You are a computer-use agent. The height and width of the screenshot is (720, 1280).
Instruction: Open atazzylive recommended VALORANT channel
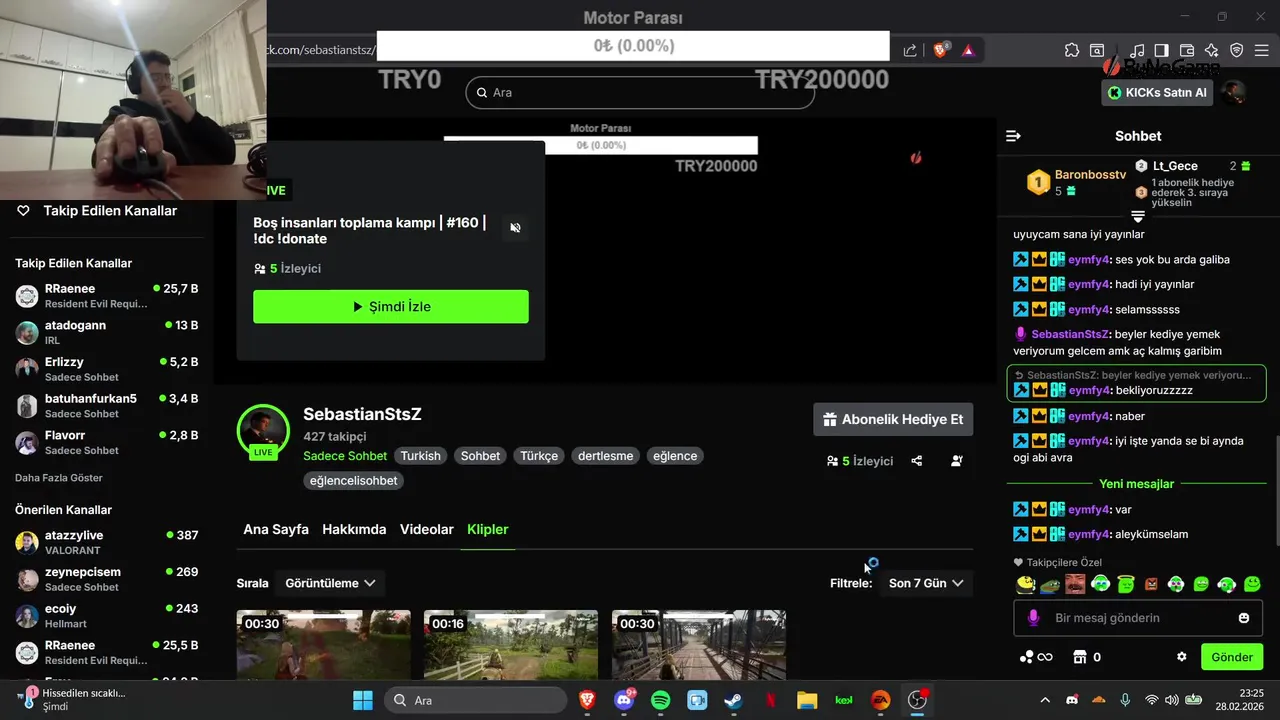(107, 543)
